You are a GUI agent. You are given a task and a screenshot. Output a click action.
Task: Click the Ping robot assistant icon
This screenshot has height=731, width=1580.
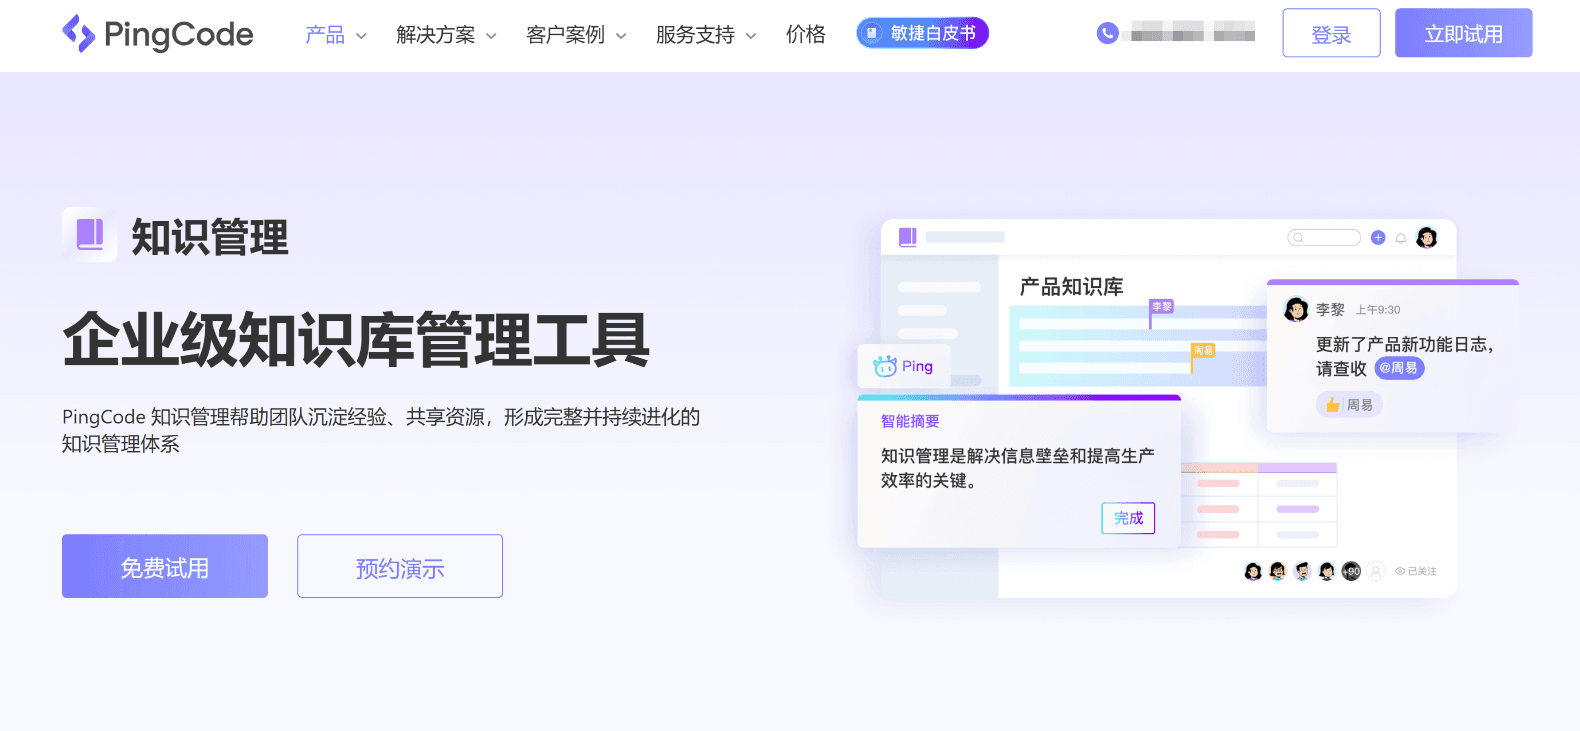click(885, 366)
